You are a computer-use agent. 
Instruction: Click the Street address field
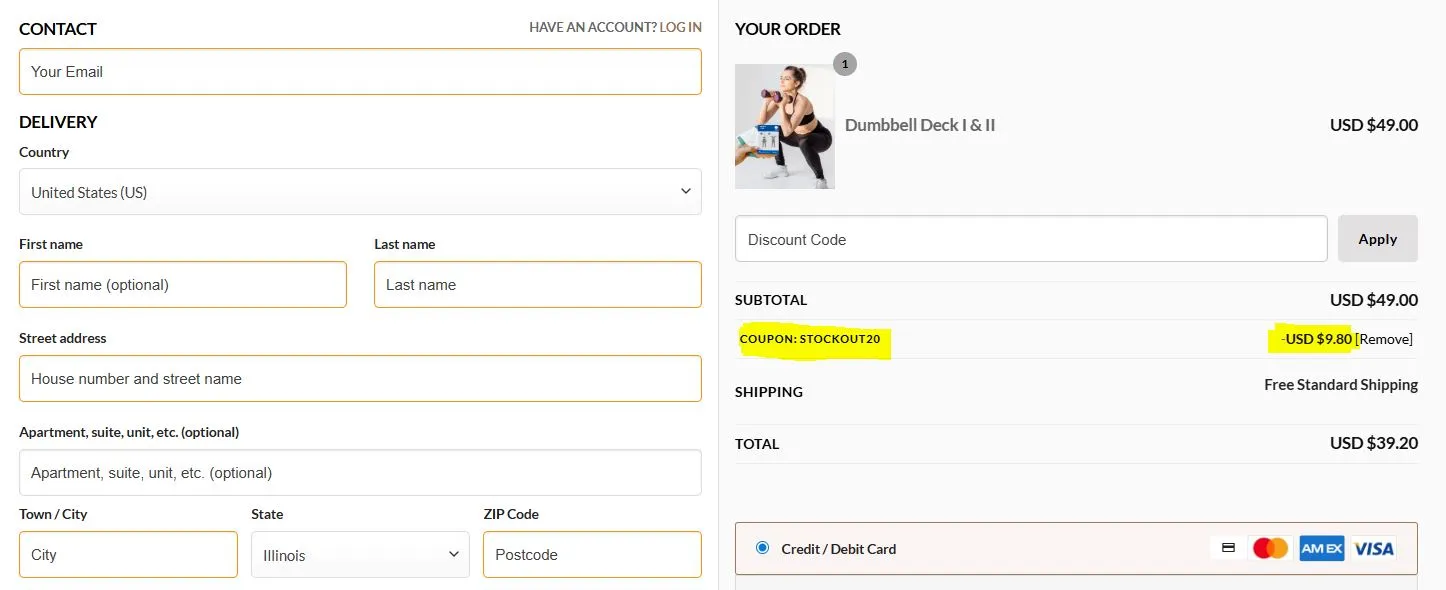pos(360,378)
